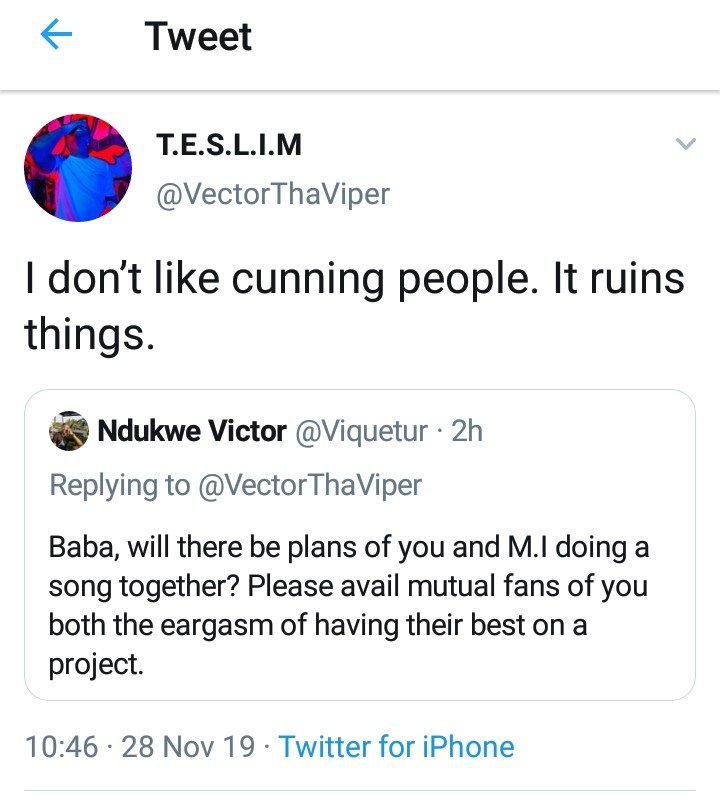
Task: Open the 'Twitter for iPhone' source link
Action: [396, 747]
